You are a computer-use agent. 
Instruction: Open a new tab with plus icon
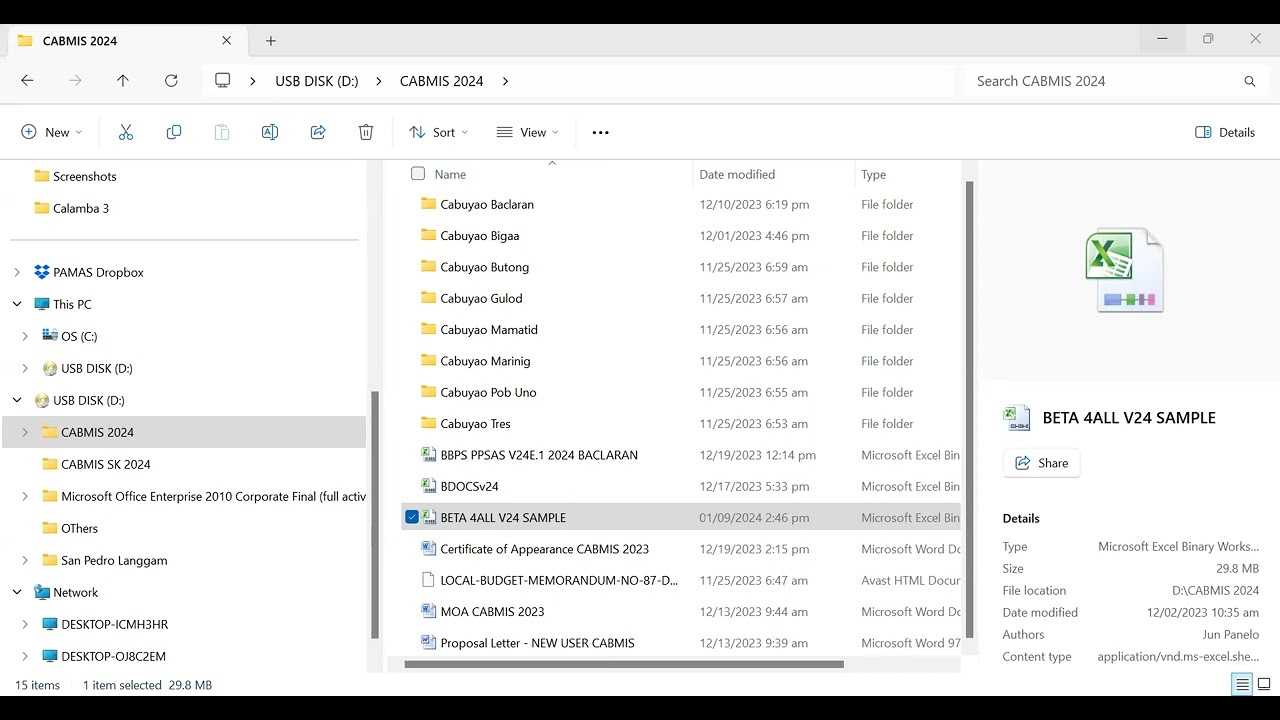tap(271, 41)
